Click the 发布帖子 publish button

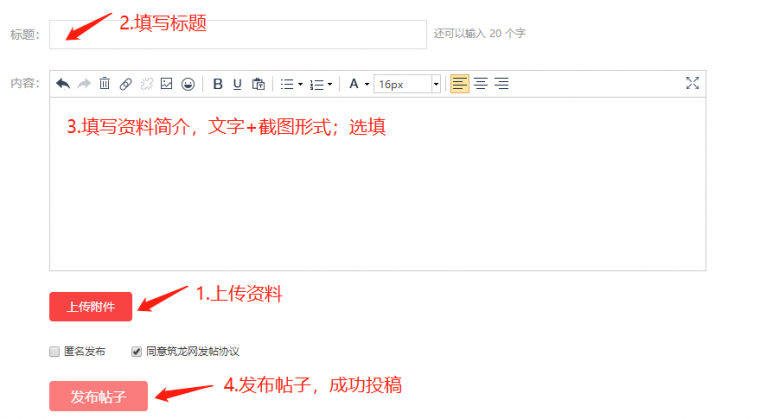point(98,396)
